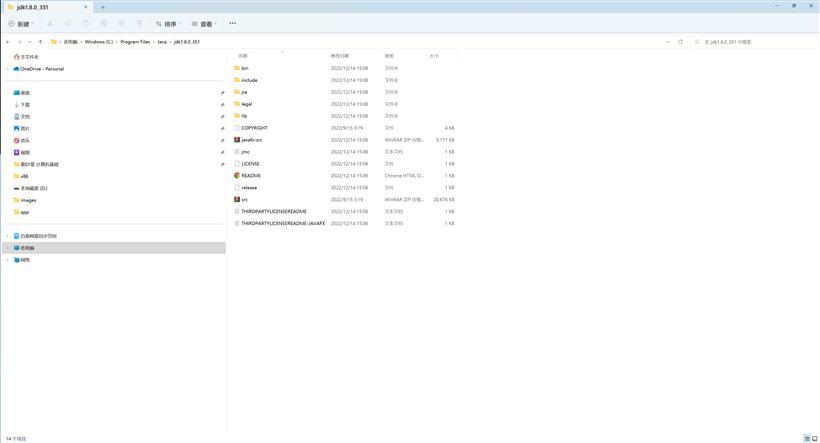The width and height of the screenshot is (820, 443).
Task: Click the Delete trash icon in toolbar
Action: click(140, 24)
